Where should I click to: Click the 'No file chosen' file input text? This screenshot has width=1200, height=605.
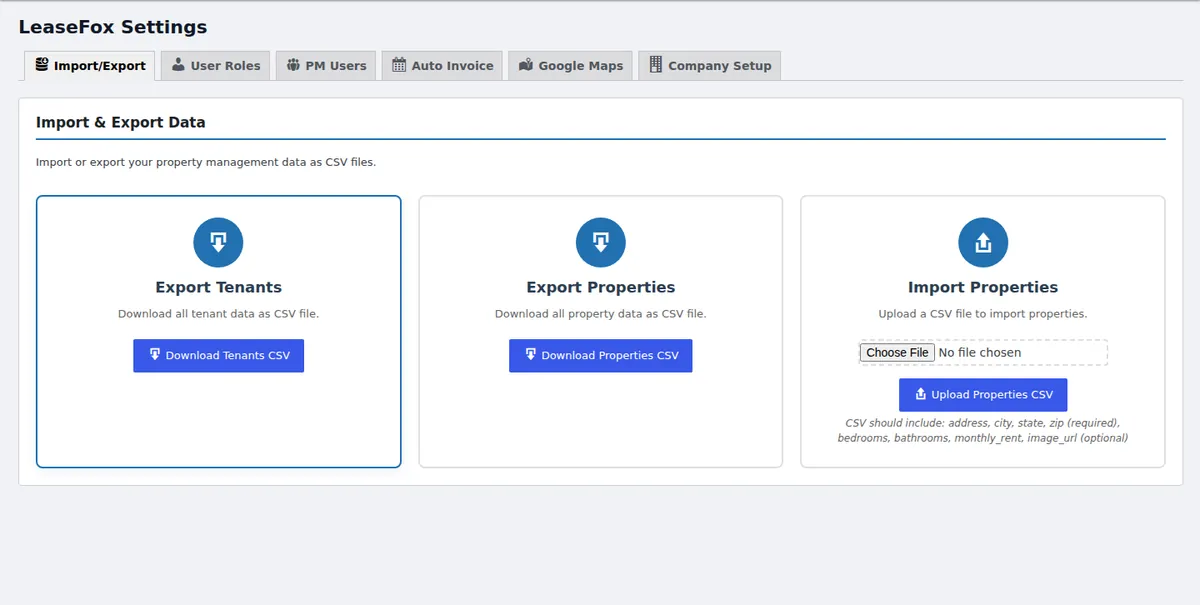980,352
